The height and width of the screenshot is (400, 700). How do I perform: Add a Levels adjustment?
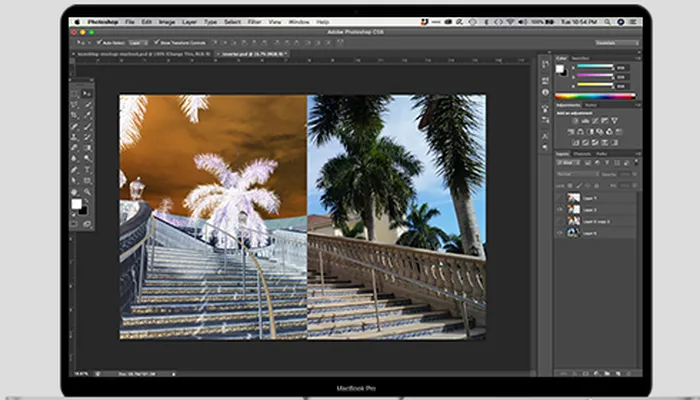[585, 121]
